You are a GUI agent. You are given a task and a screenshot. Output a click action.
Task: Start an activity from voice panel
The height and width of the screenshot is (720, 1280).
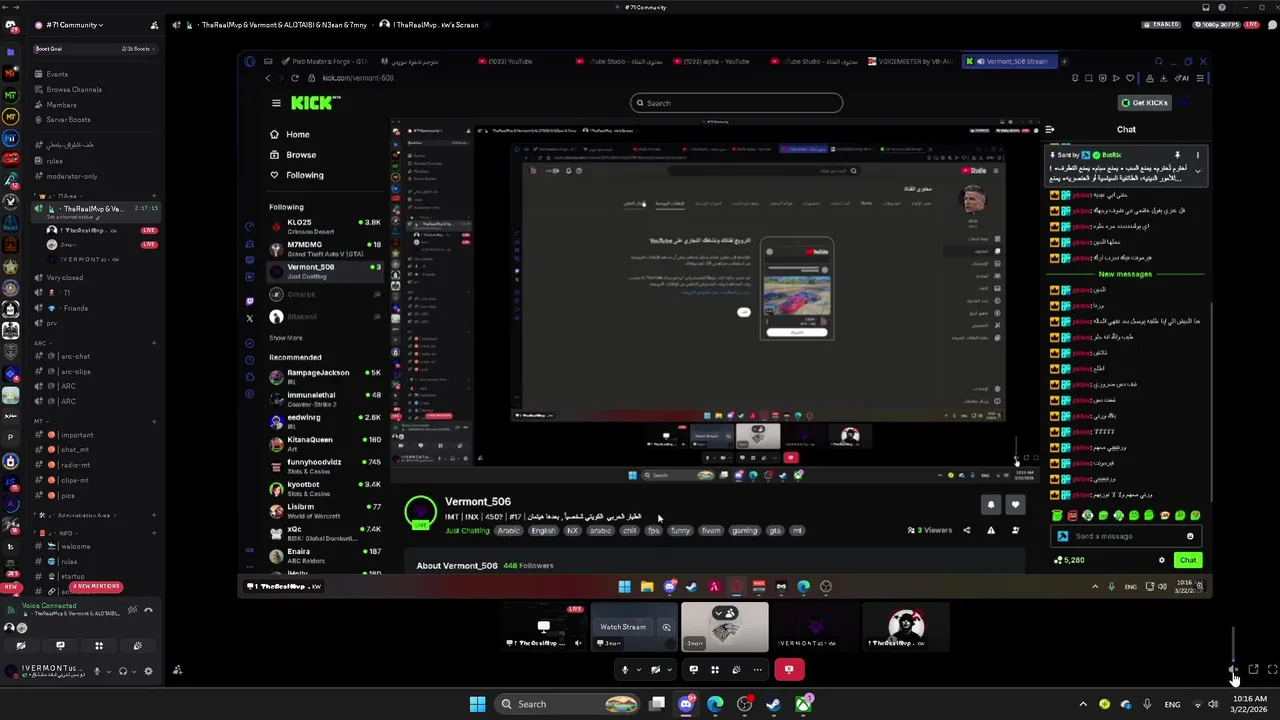99,646
